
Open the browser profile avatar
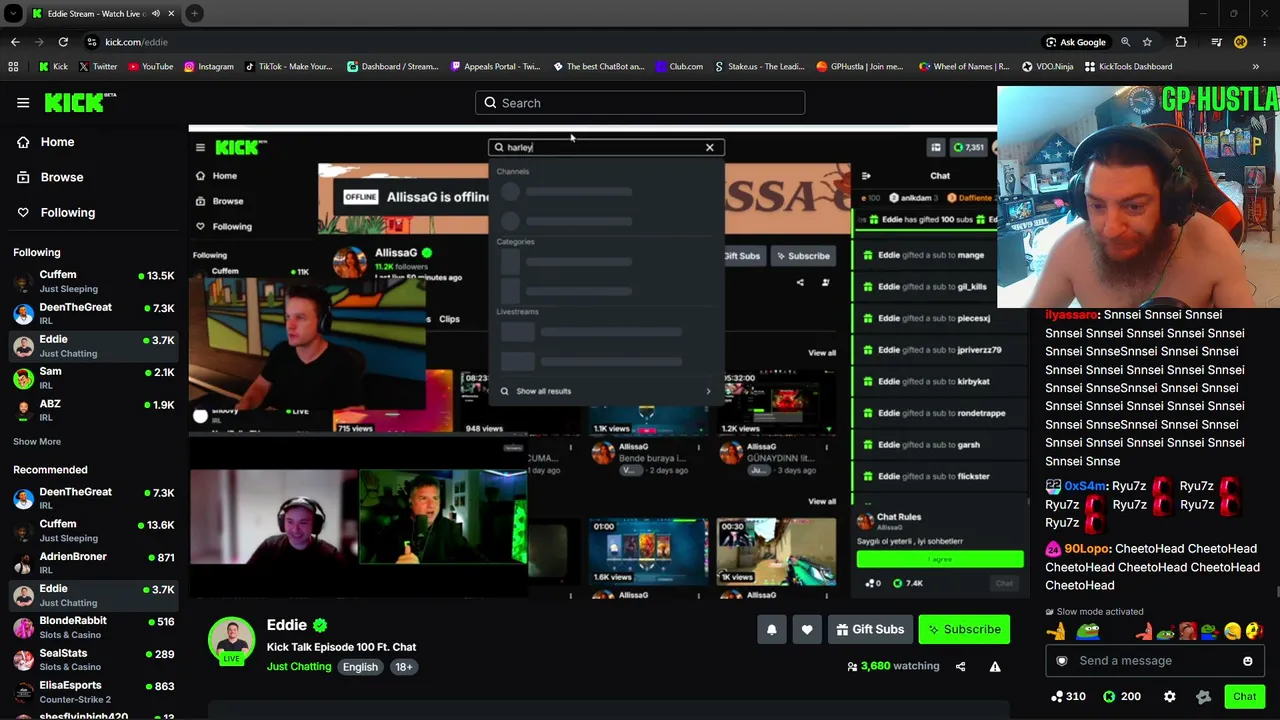coord(1241,42)
